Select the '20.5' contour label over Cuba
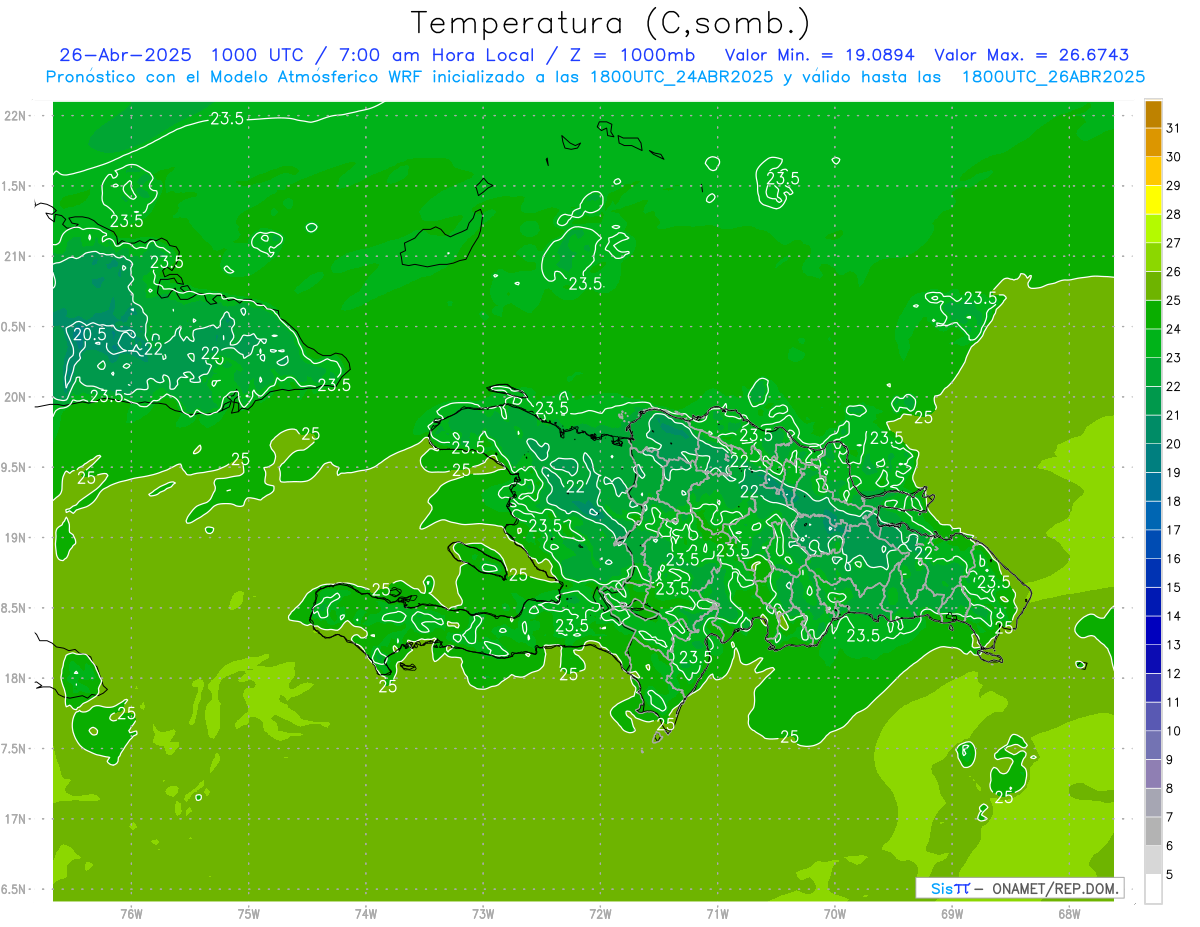This screenshot has height=927, width=1200. pos(89,334)
